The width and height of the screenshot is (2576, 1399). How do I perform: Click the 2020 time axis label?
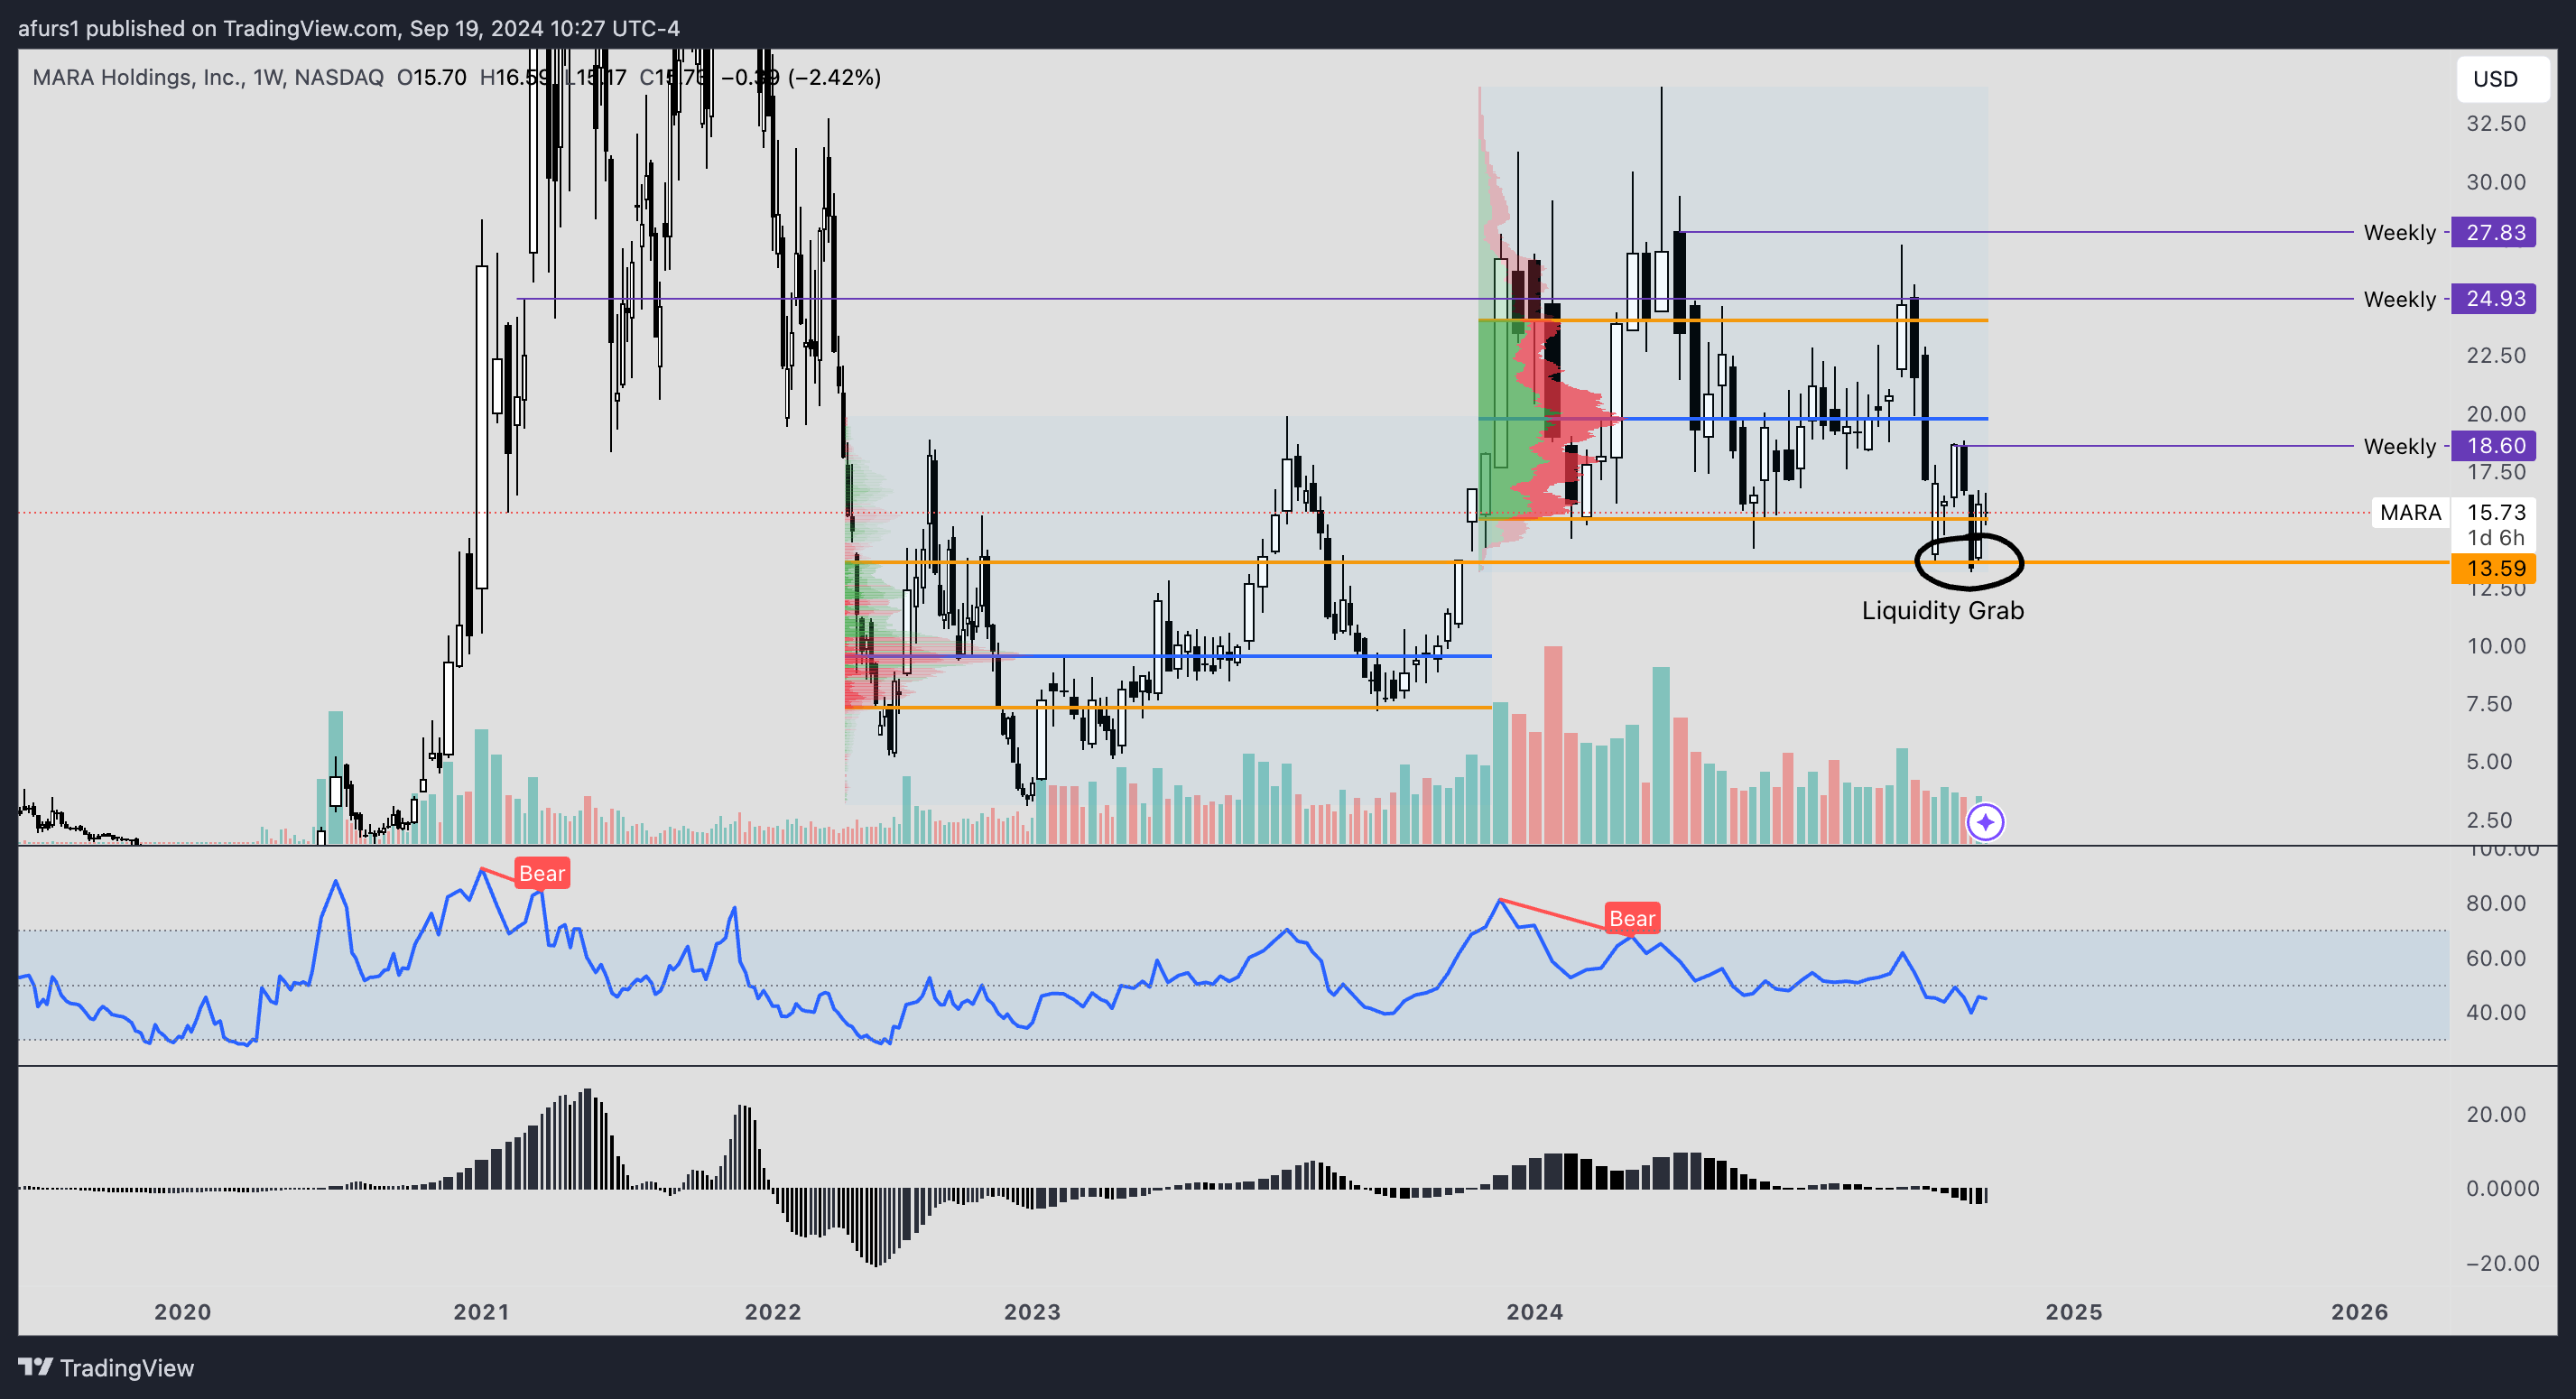182,1311
